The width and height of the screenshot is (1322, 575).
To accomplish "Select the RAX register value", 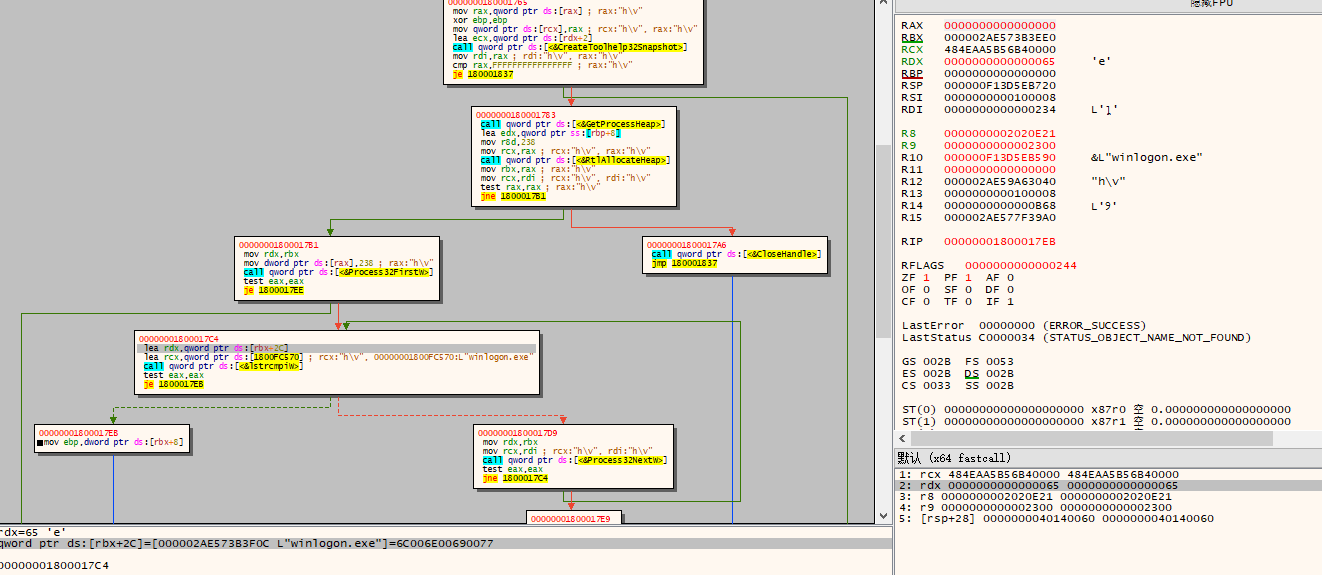I will (x=999, y=25).
